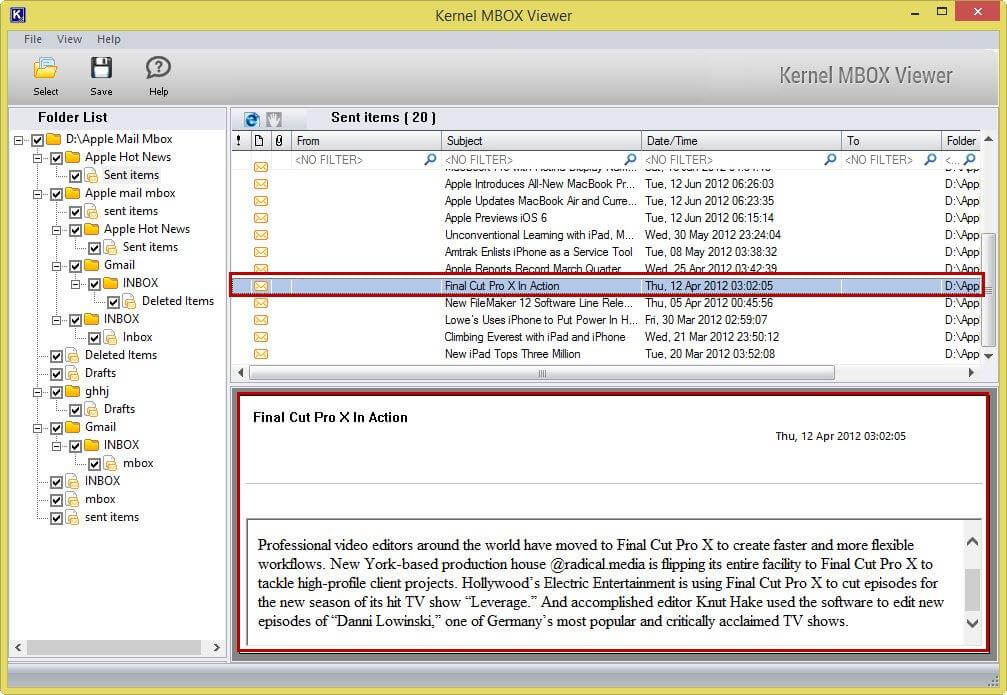This screenshot has height=695, width=1007.
Task: Select the Sent items under nested Apple Hot News
Action: [150, 247]
